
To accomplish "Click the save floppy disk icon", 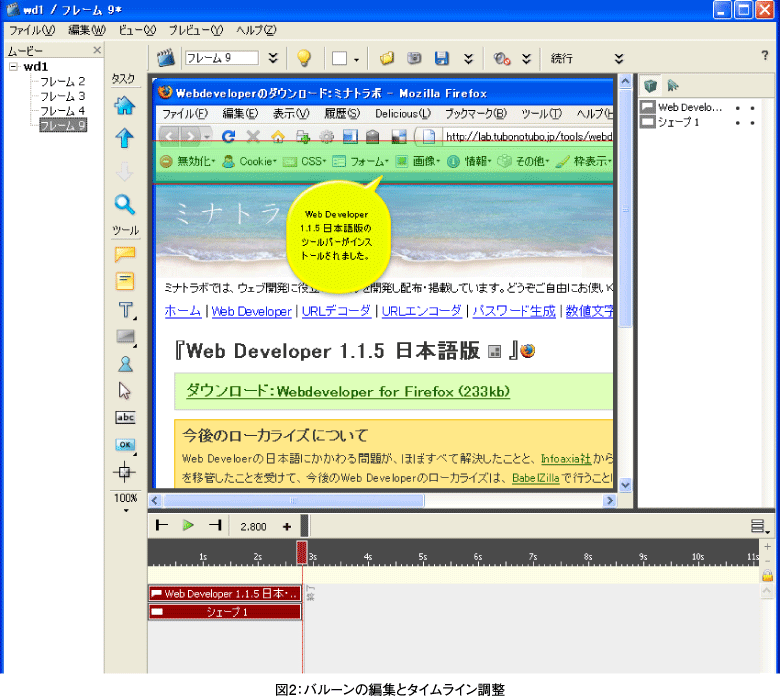I will click(x=442, y=58).
